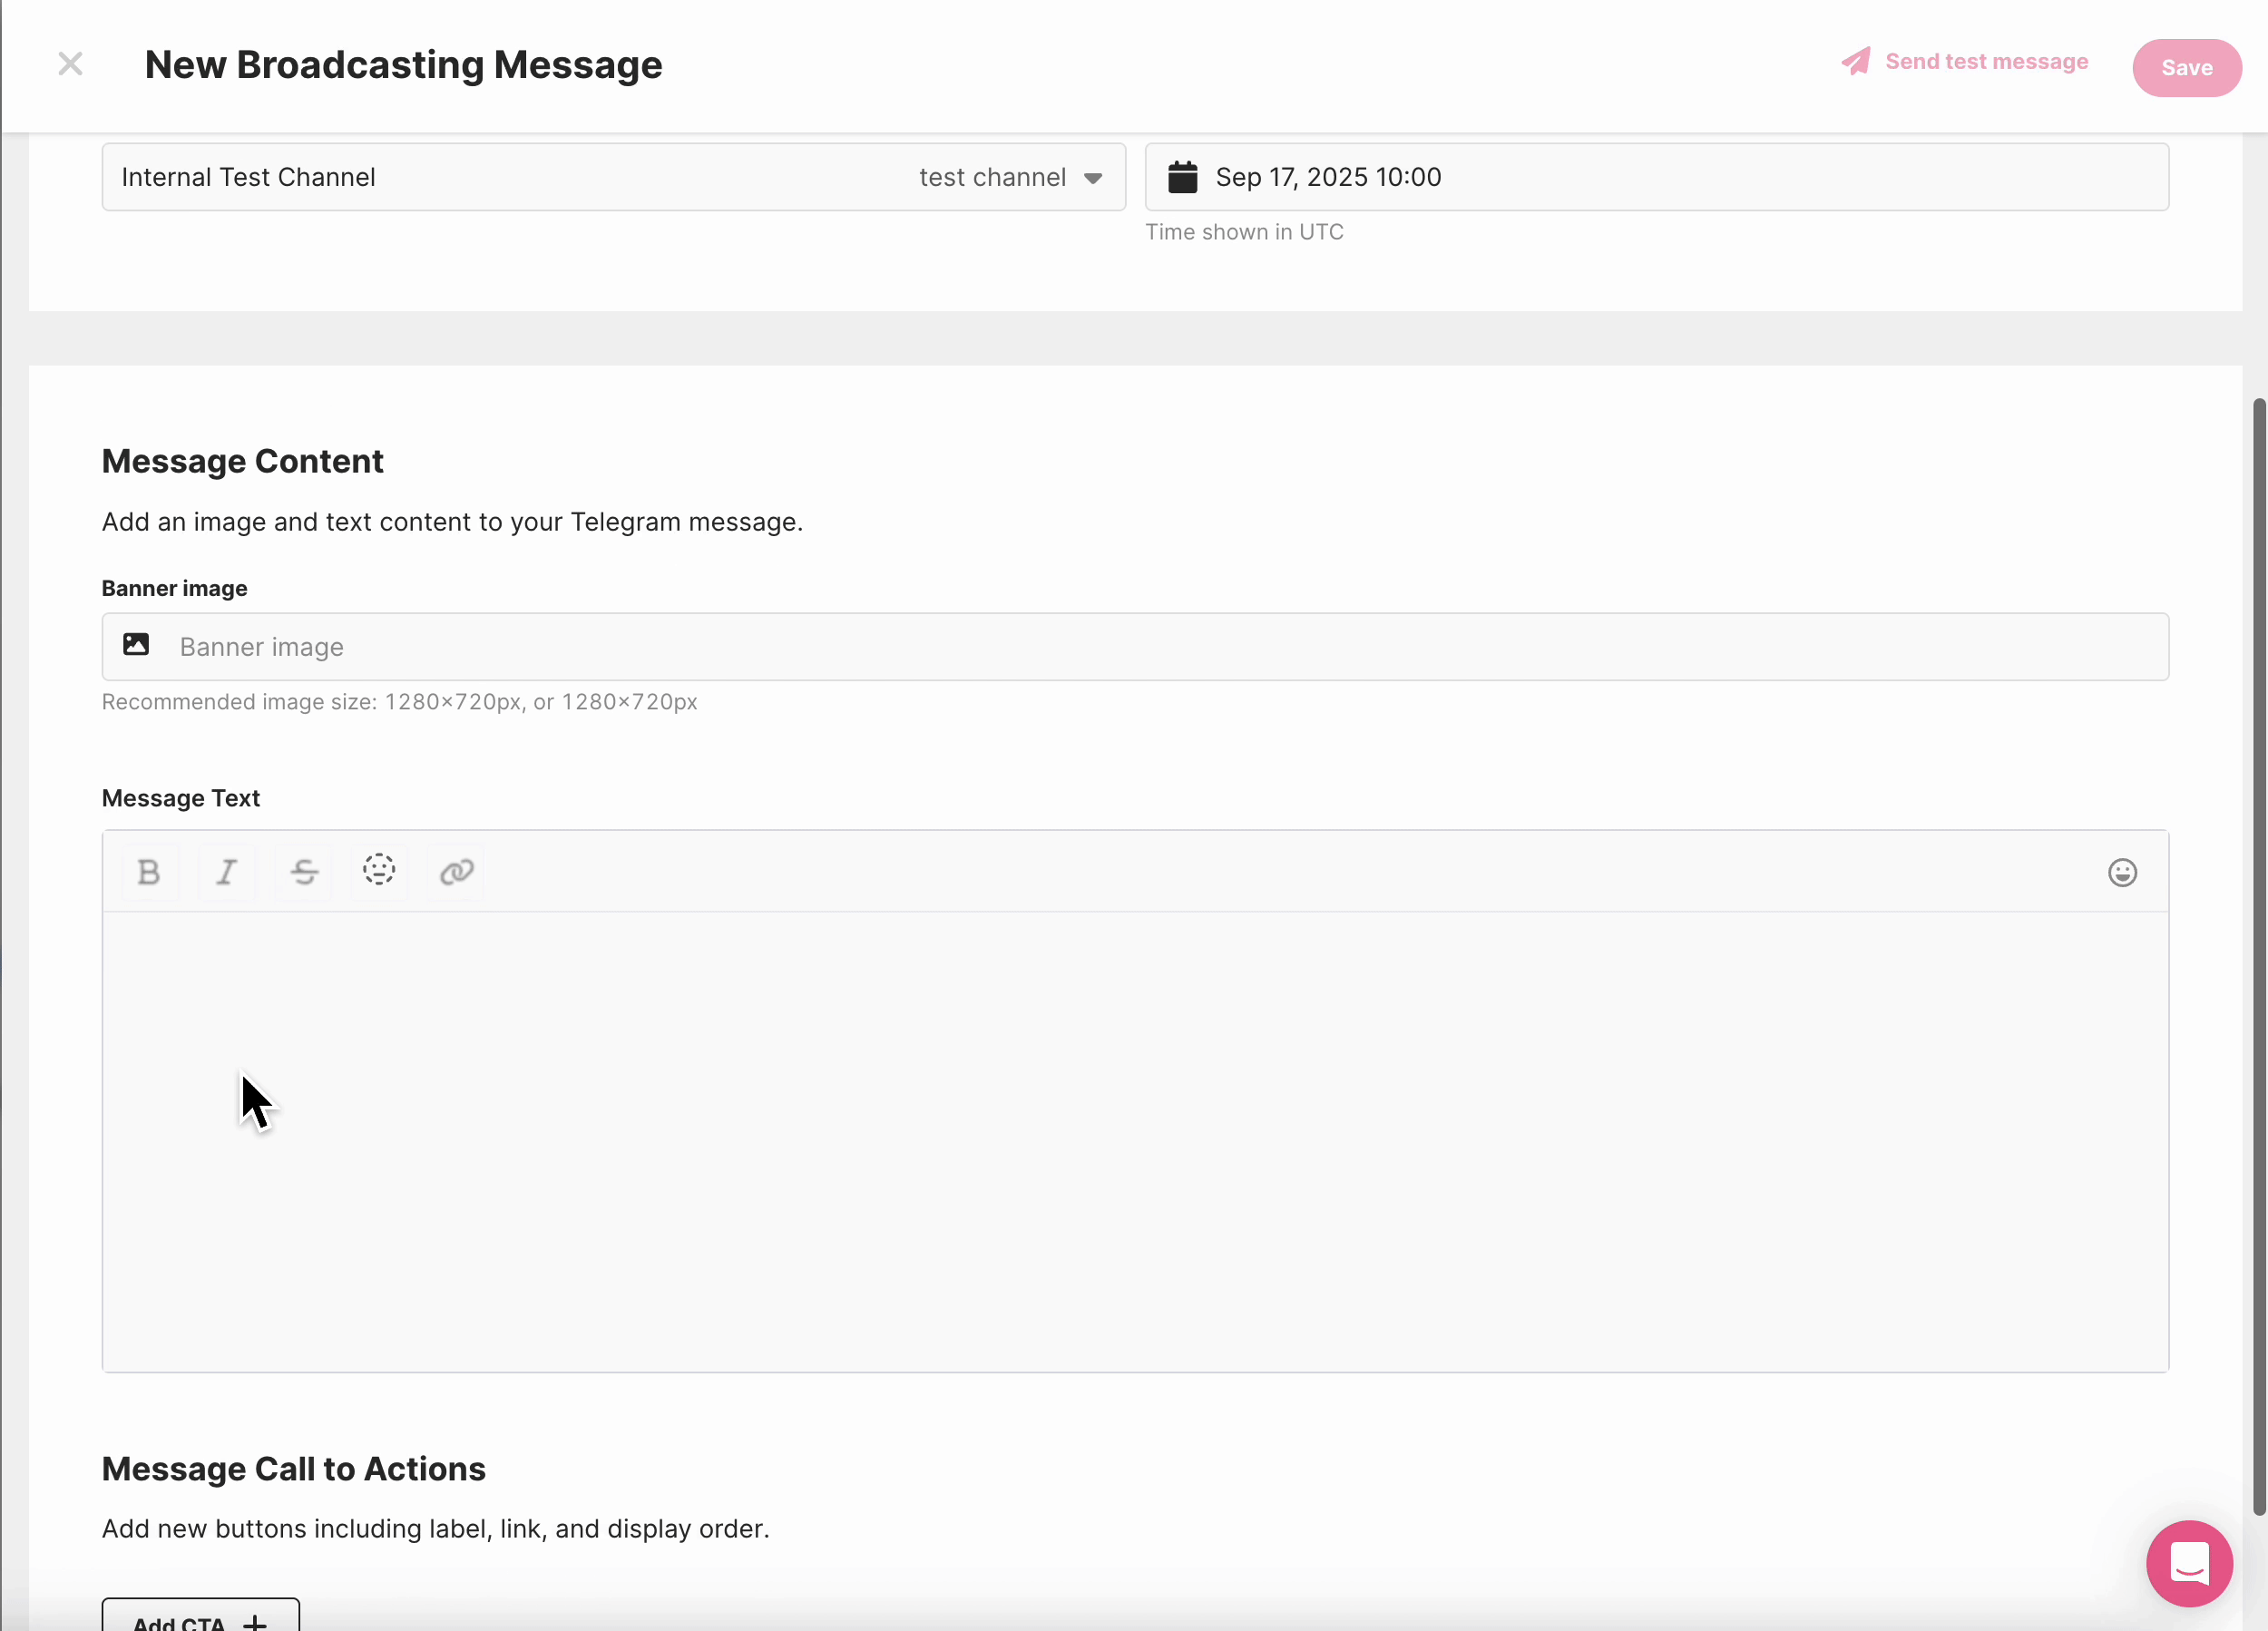
Task: Open the pink chat support widget
Action: tap(2188, 1563)
